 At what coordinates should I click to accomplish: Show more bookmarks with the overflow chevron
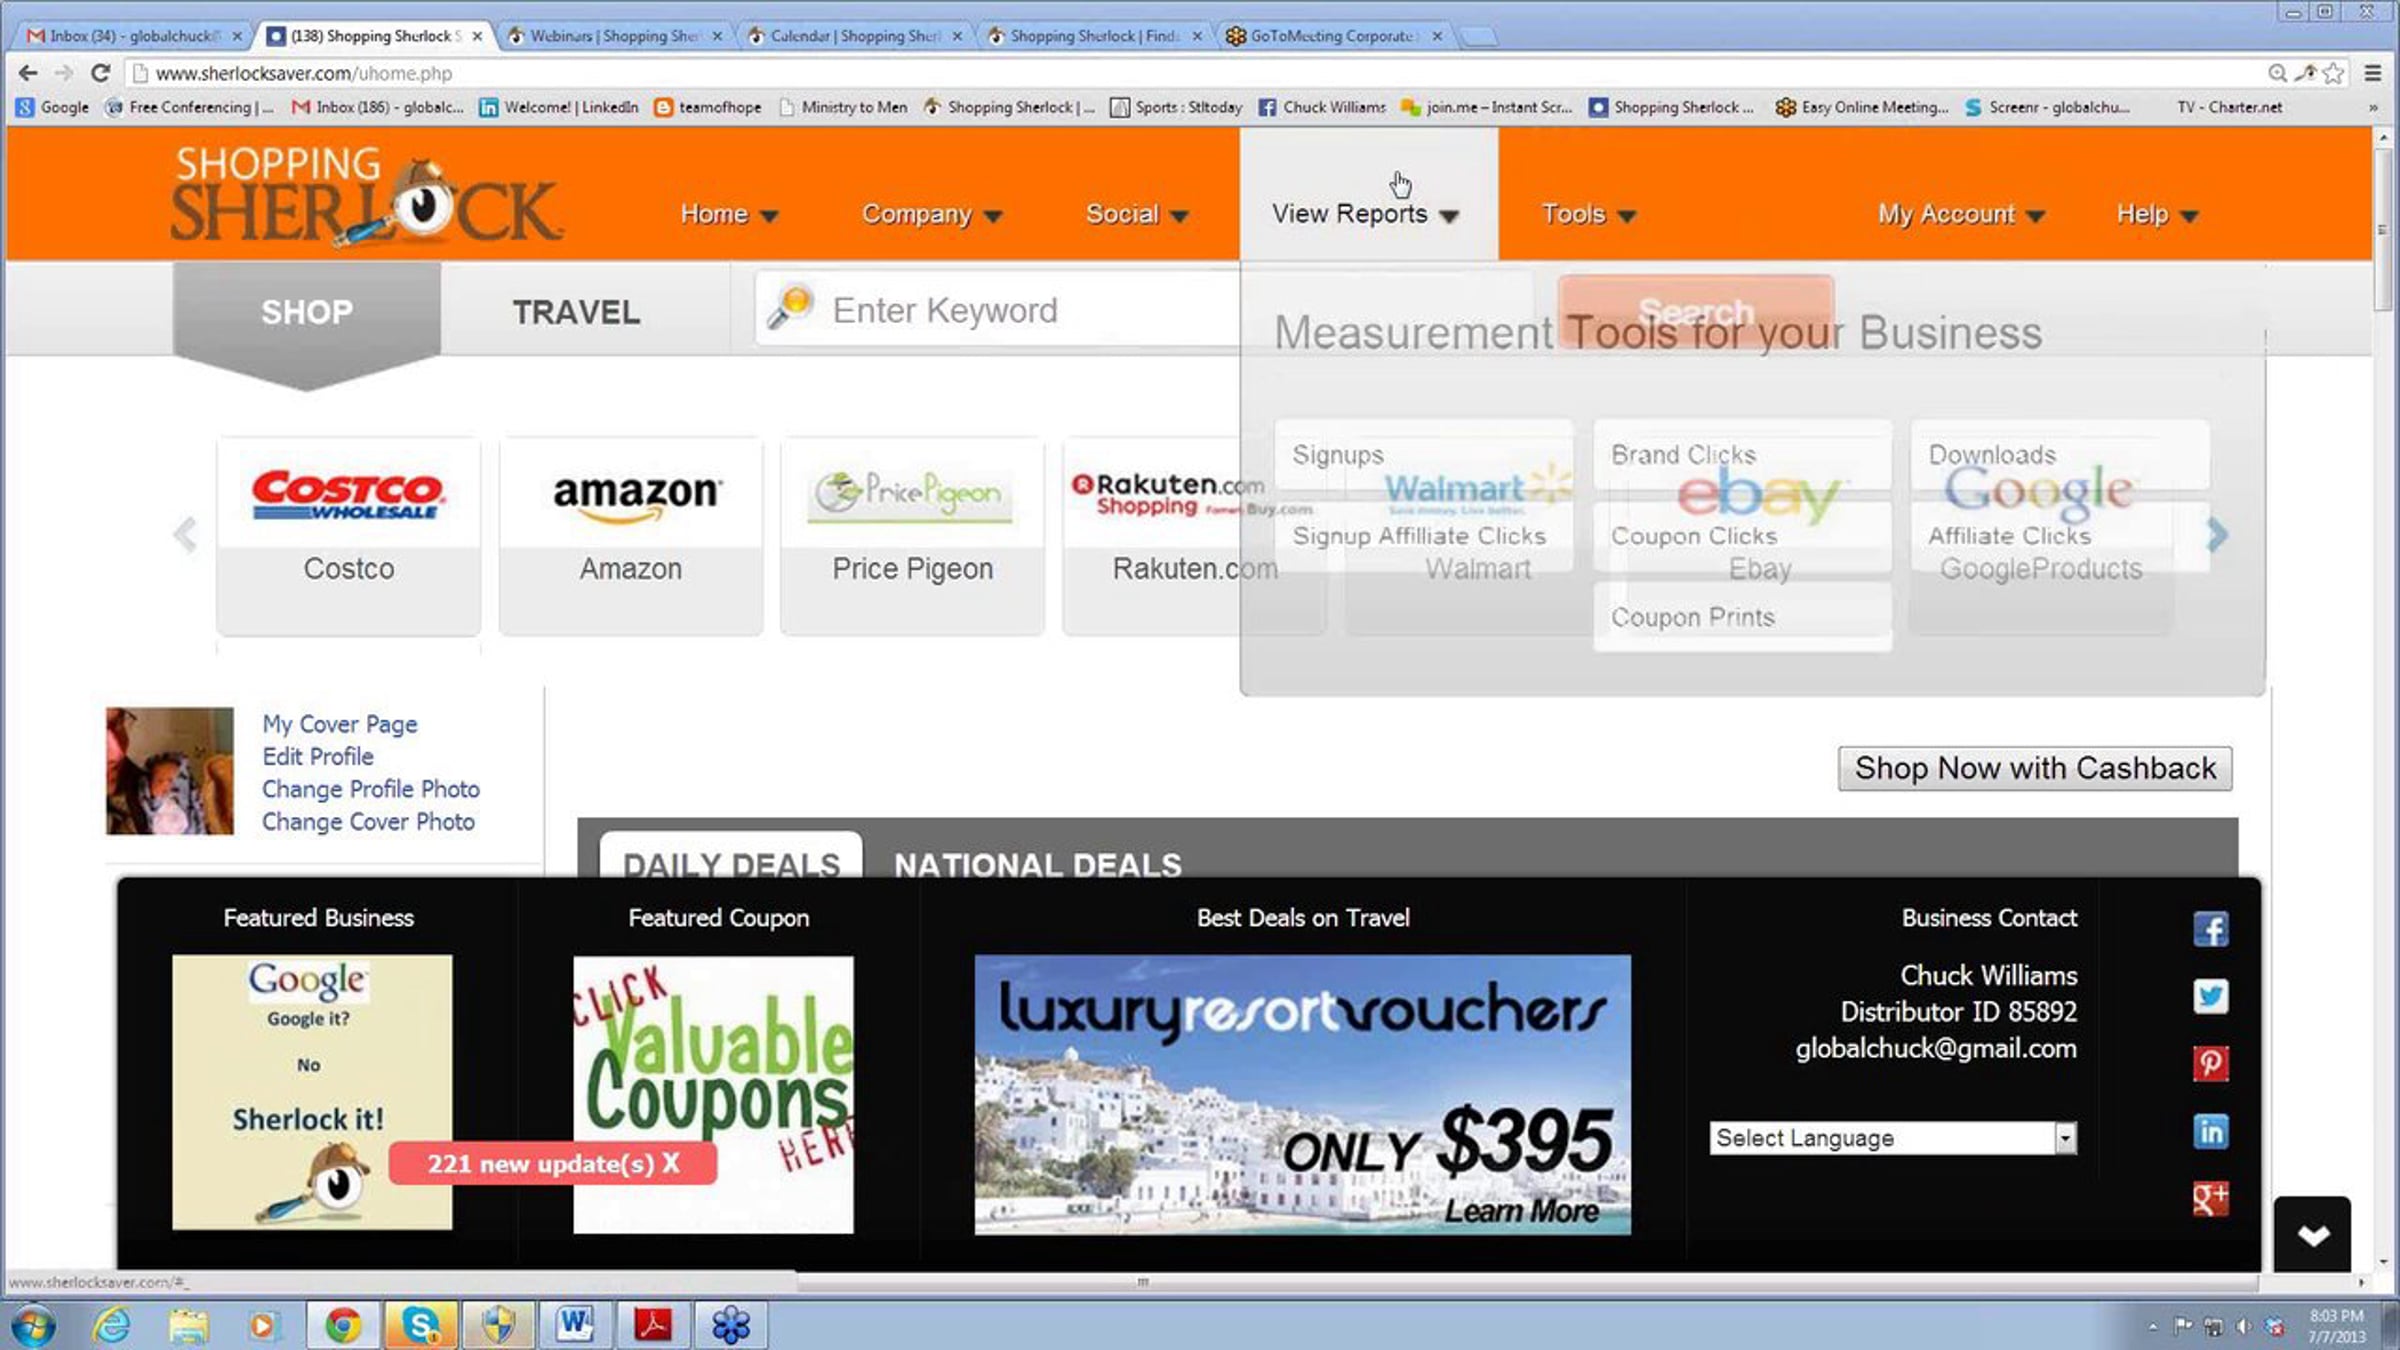click(x=2372, y=107)
